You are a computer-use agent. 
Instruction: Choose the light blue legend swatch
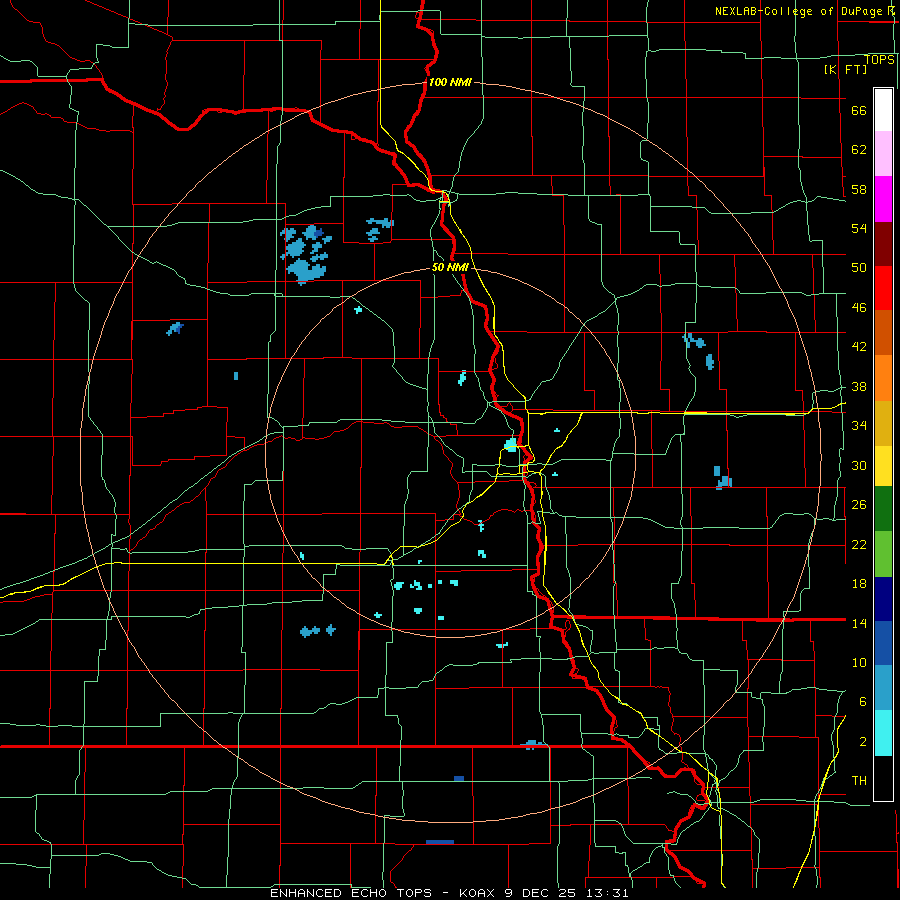pyautogui.click(x=883, y=688)
